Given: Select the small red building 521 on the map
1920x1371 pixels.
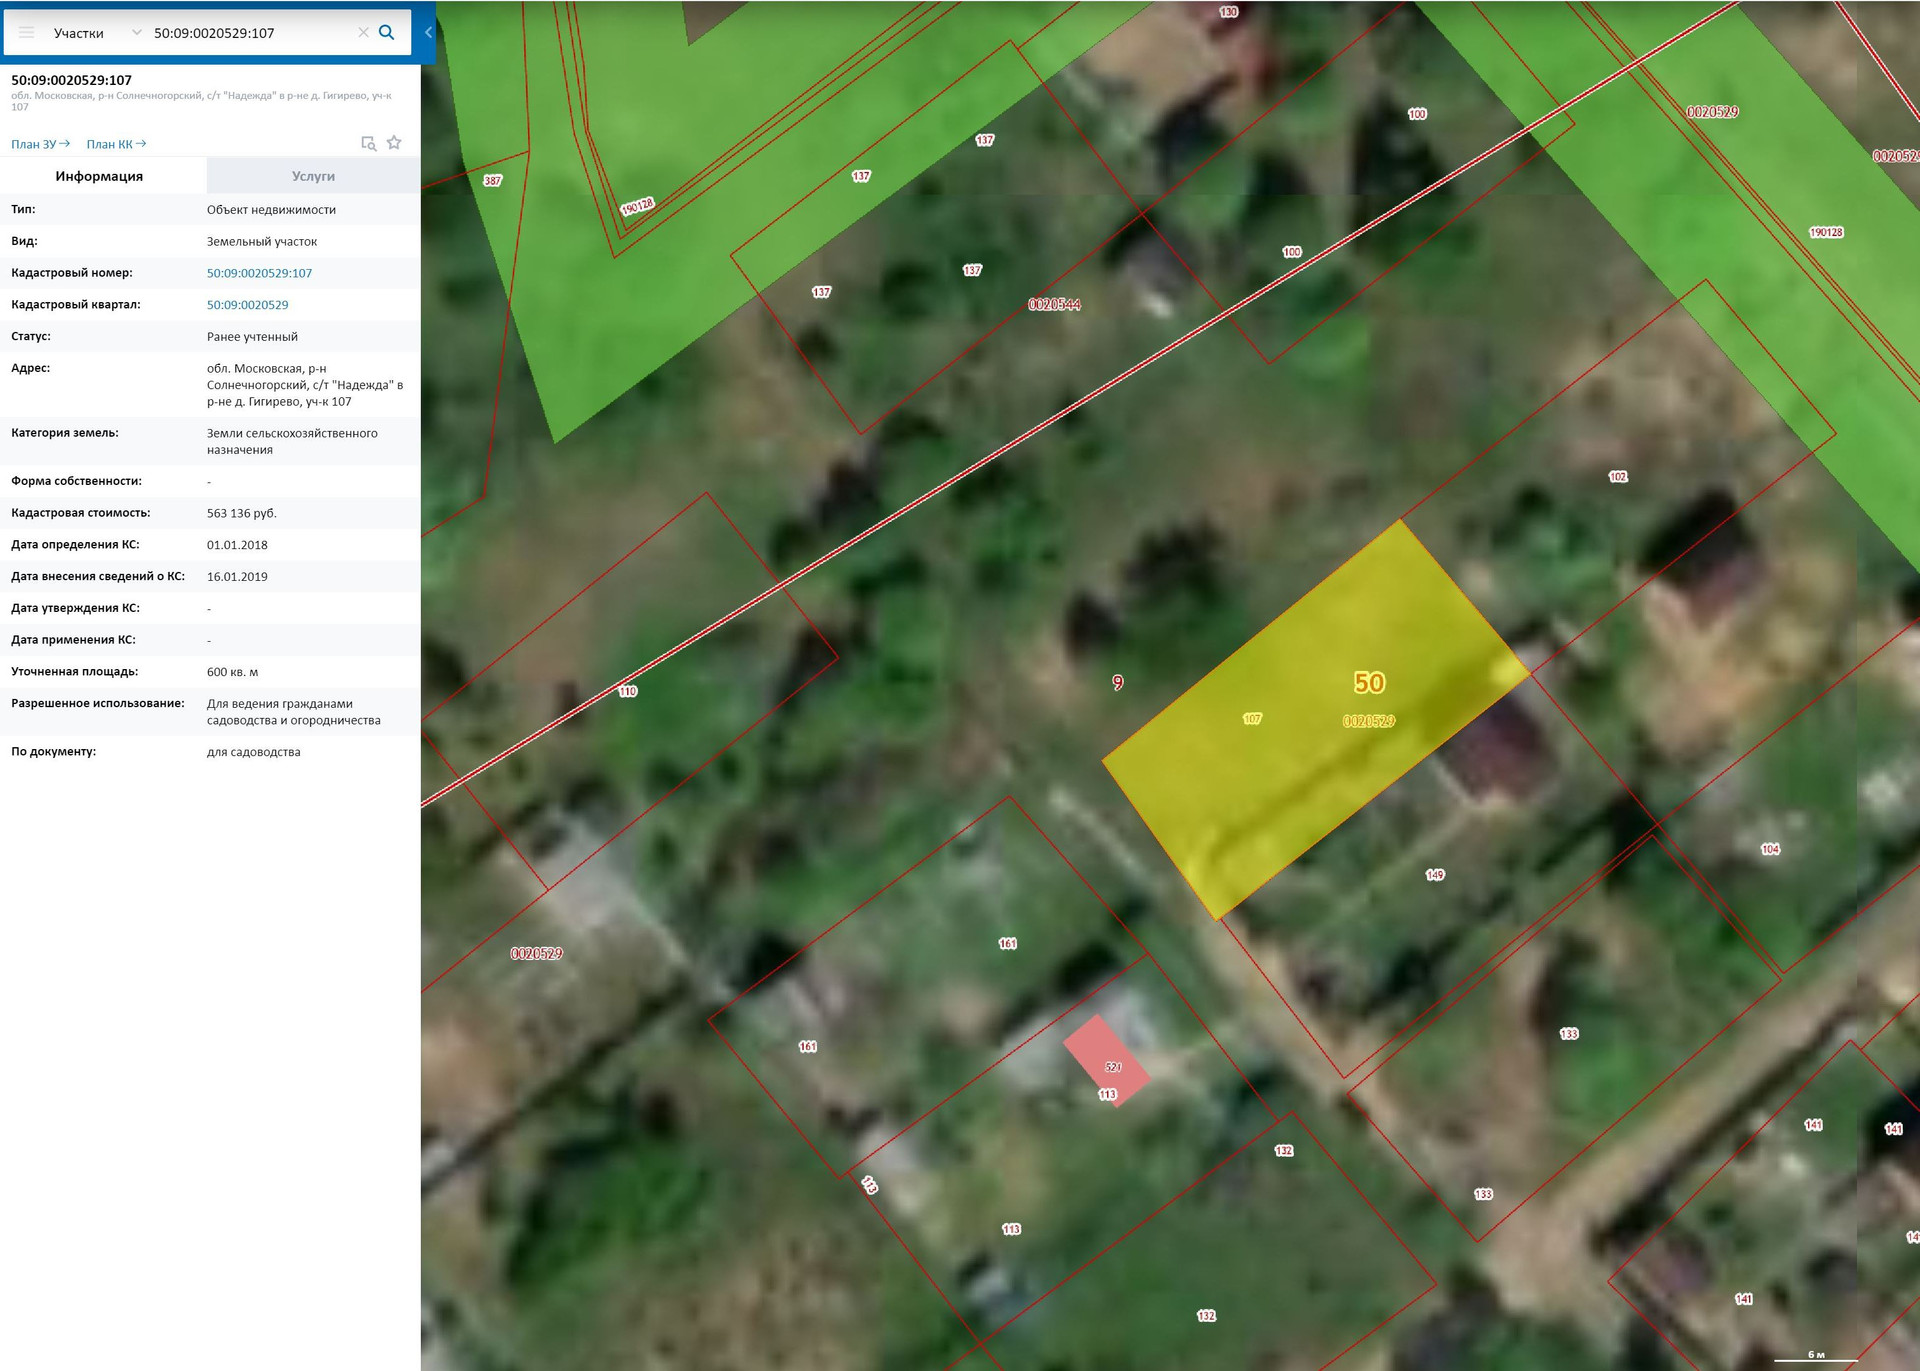Looking at the screenshot, I should click(1105, 1060).
